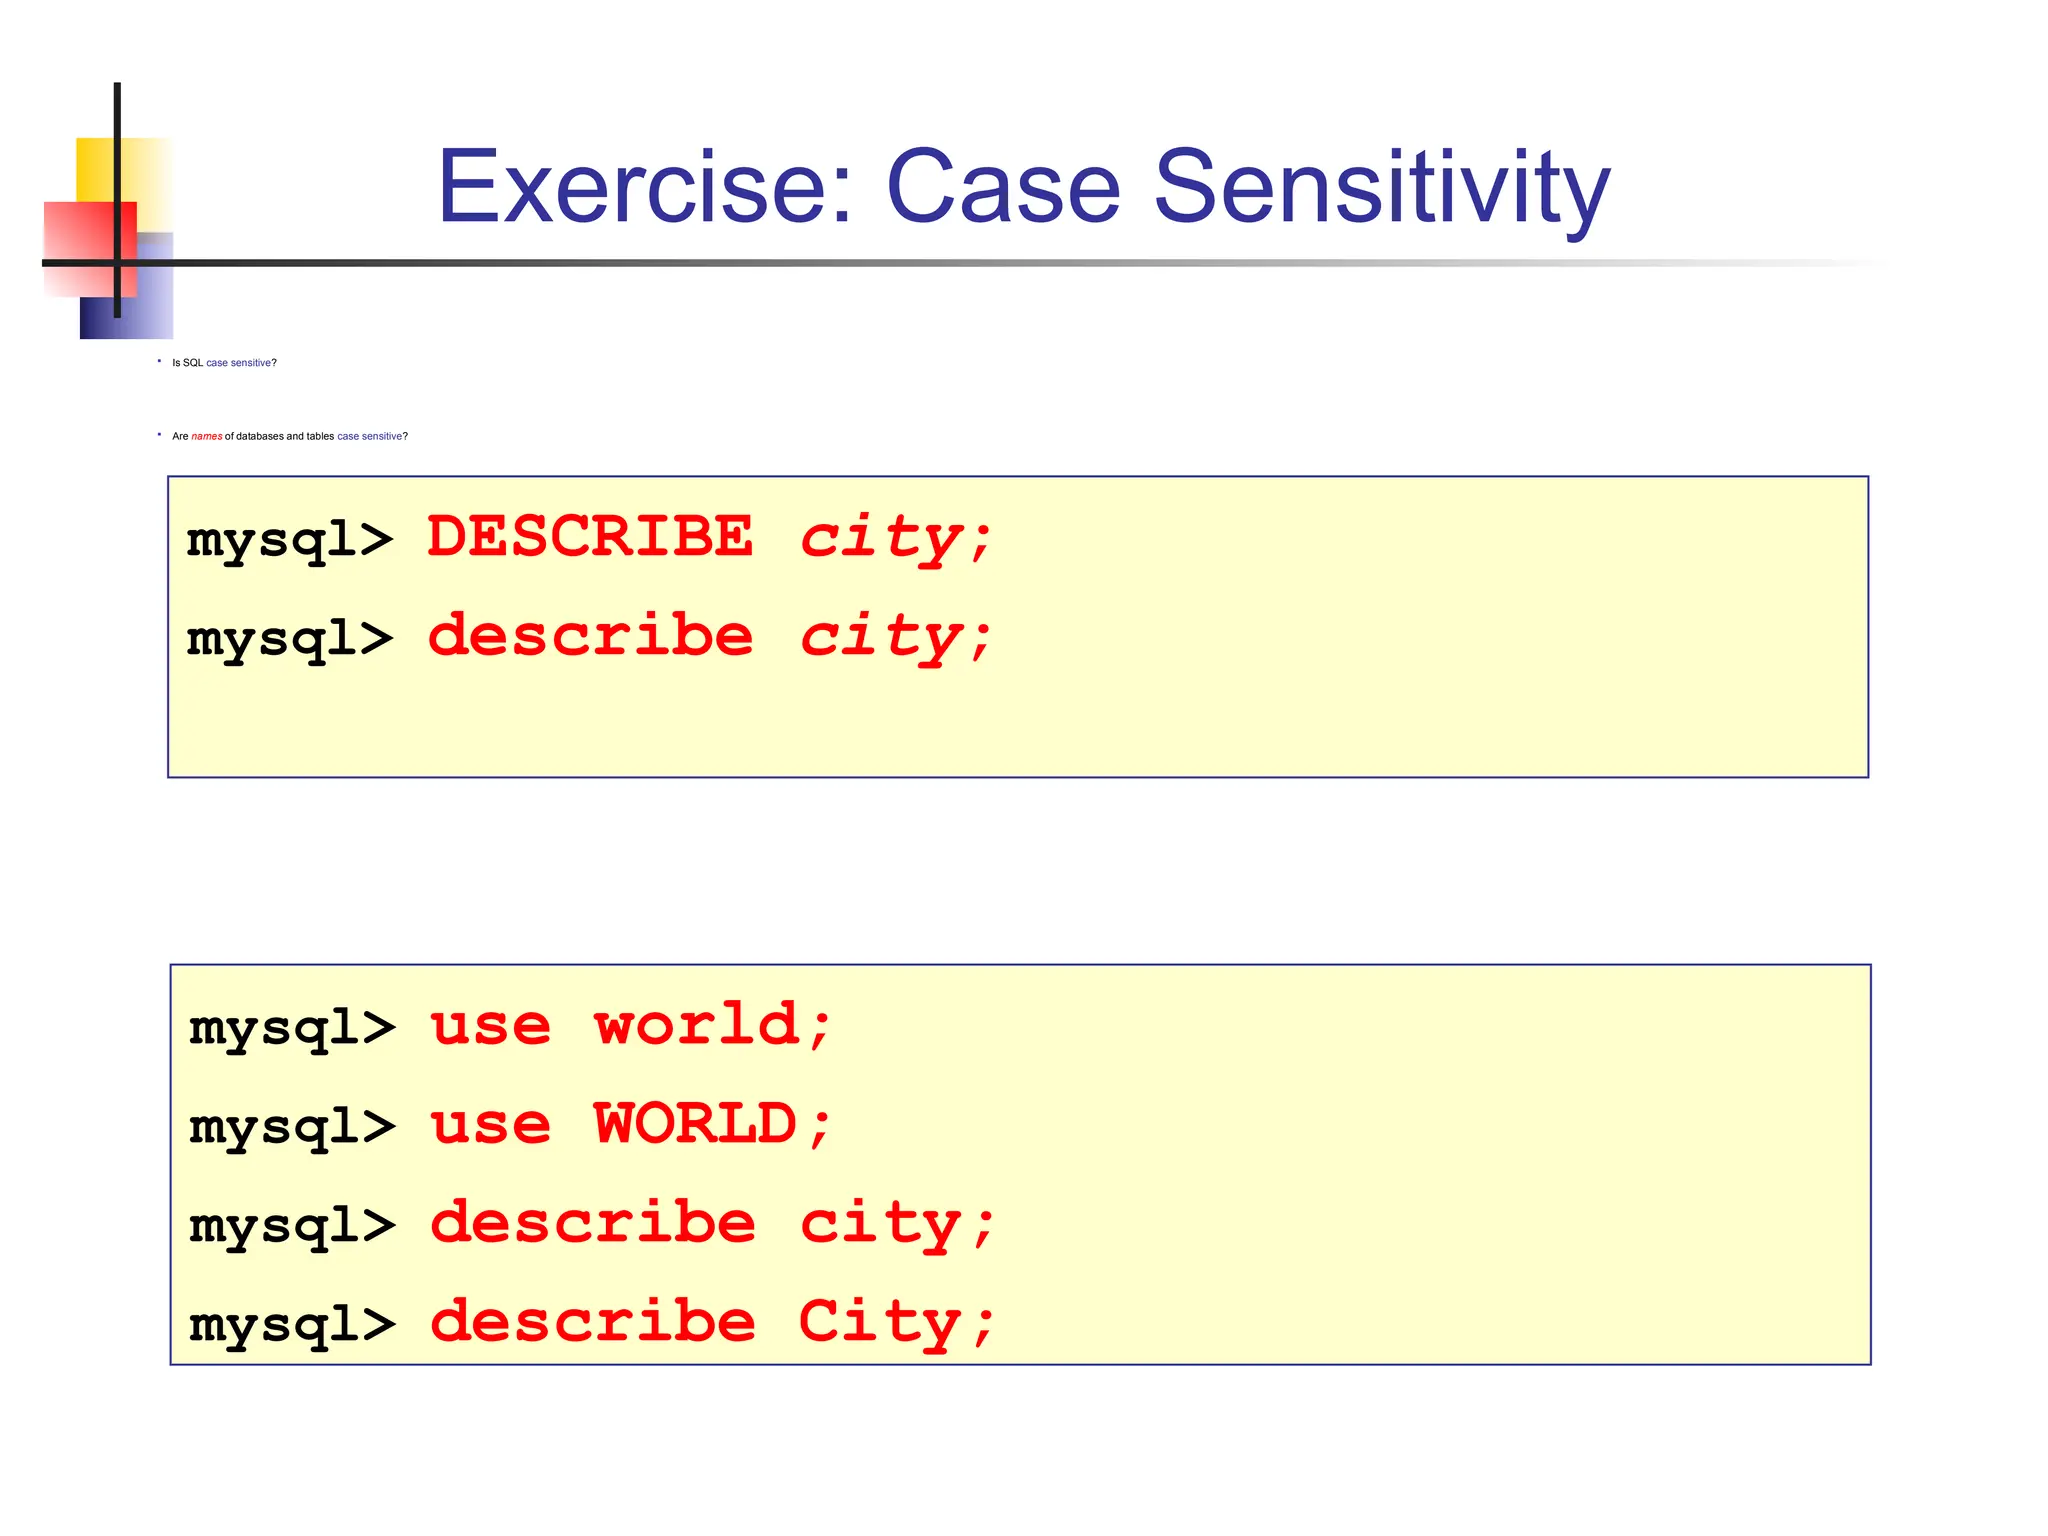Click the uppercase "WORLD;" database name

tap(711, 1124)
